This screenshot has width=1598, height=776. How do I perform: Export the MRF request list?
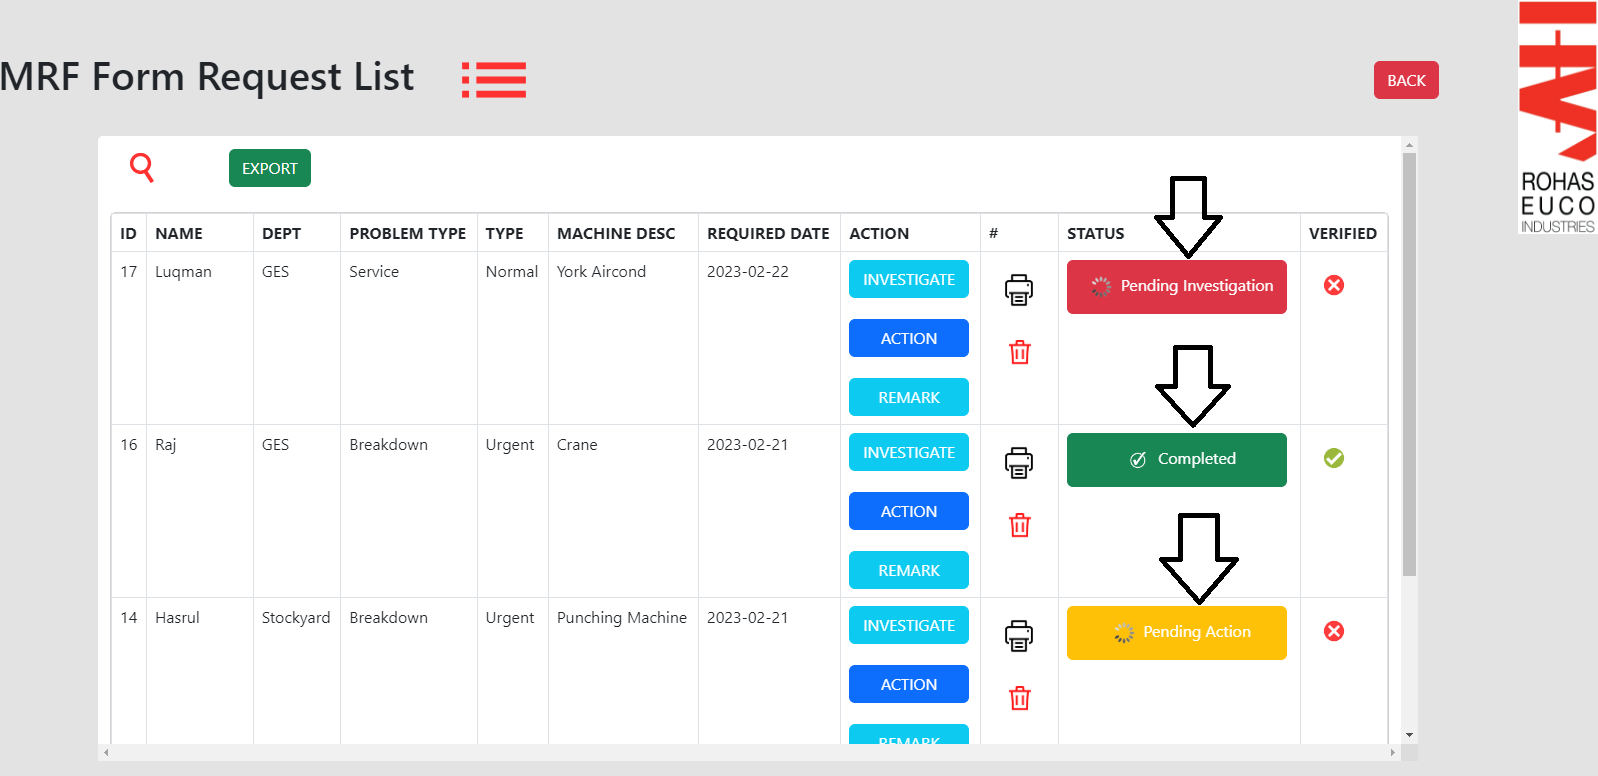pyautogui.click(x=270, y=168)
